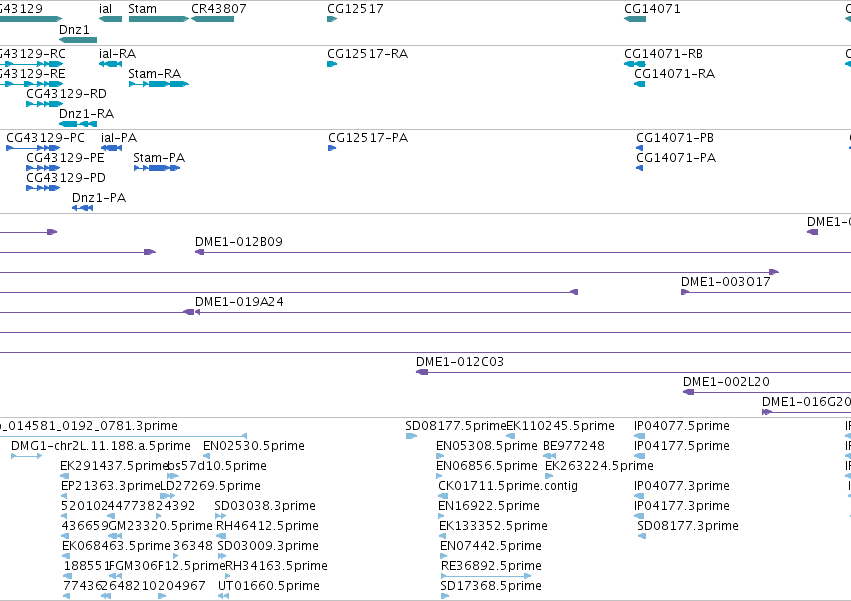Viewport: 851px width, 601px height.
Task: Select EST SD03038.3prime
Action: tap(265, 506)
